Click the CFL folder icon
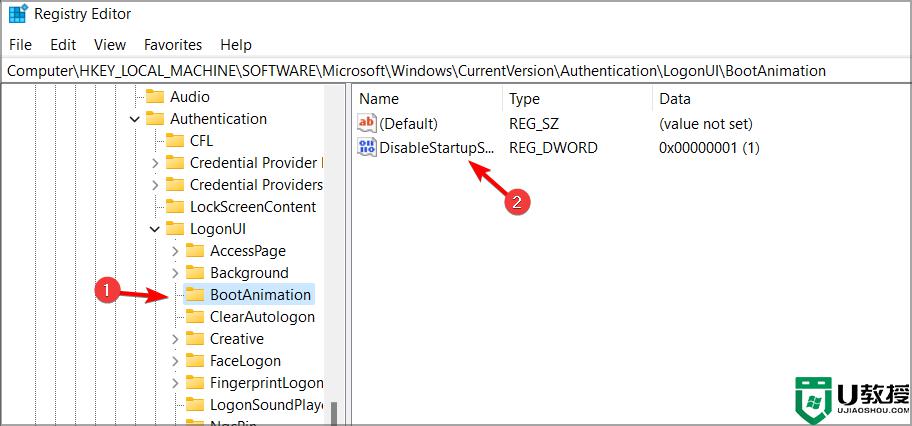This screenshot has height=426, width=912. 174,141
